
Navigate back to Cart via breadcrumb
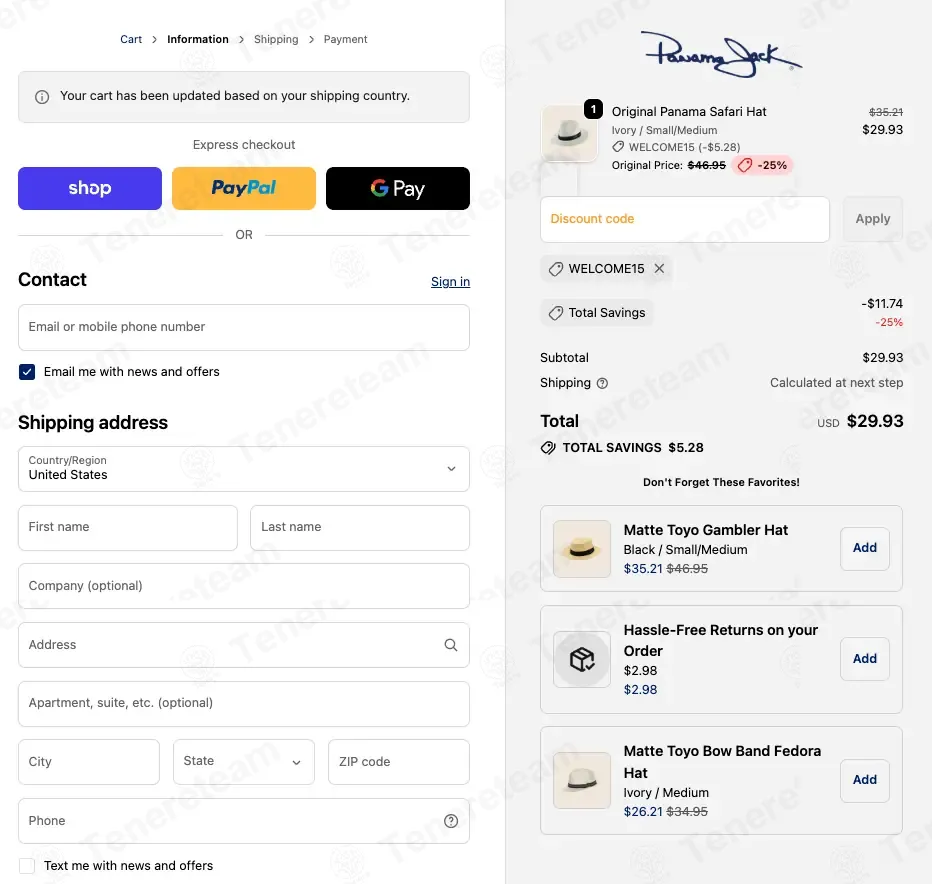pos(131,39)
